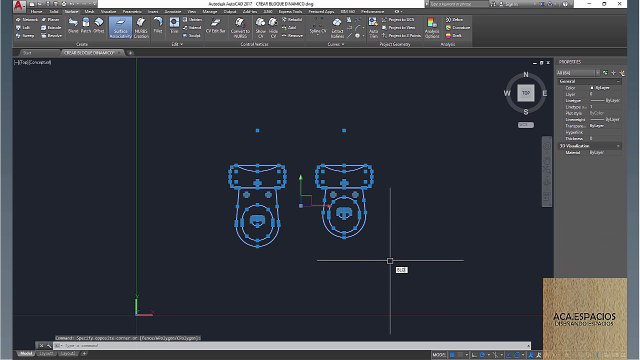Click Zebra analysis

point(454,20)
